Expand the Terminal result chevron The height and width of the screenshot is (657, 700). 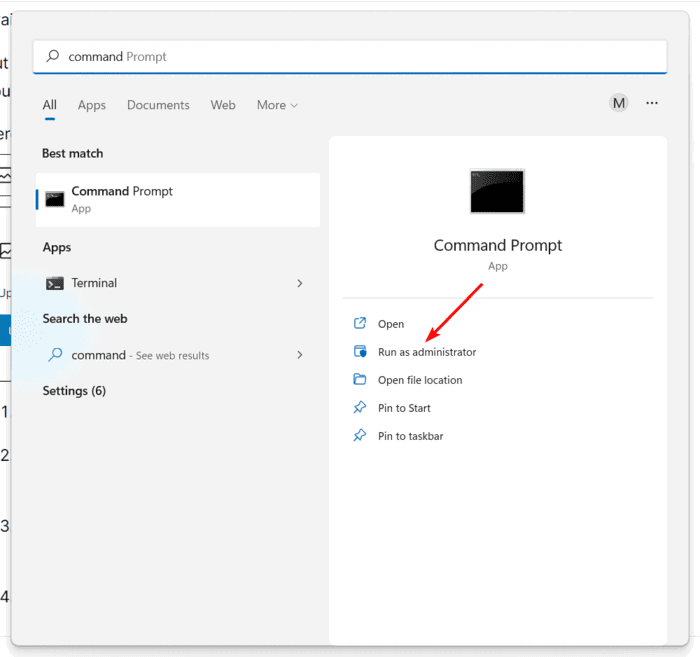click(x=300, y=283)
